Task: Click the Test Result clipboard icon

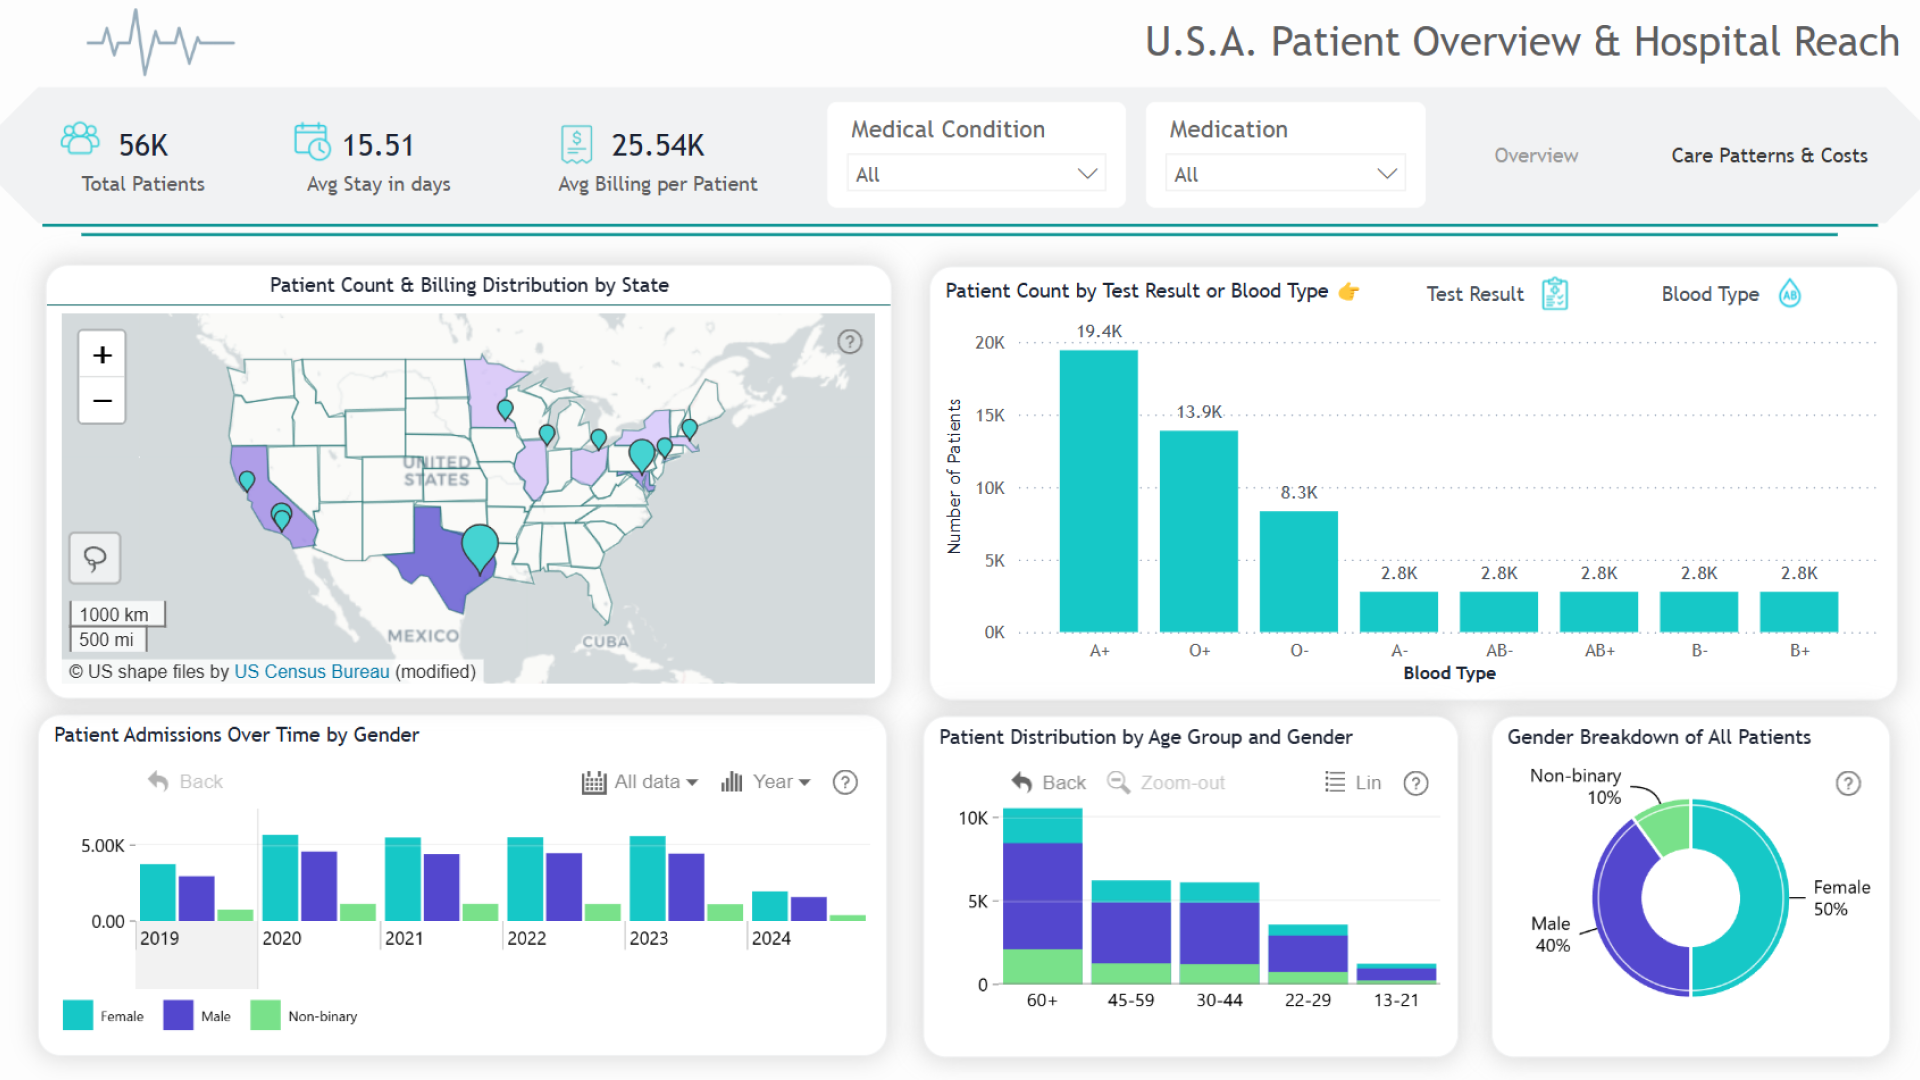Action: tap(1555, 294)
